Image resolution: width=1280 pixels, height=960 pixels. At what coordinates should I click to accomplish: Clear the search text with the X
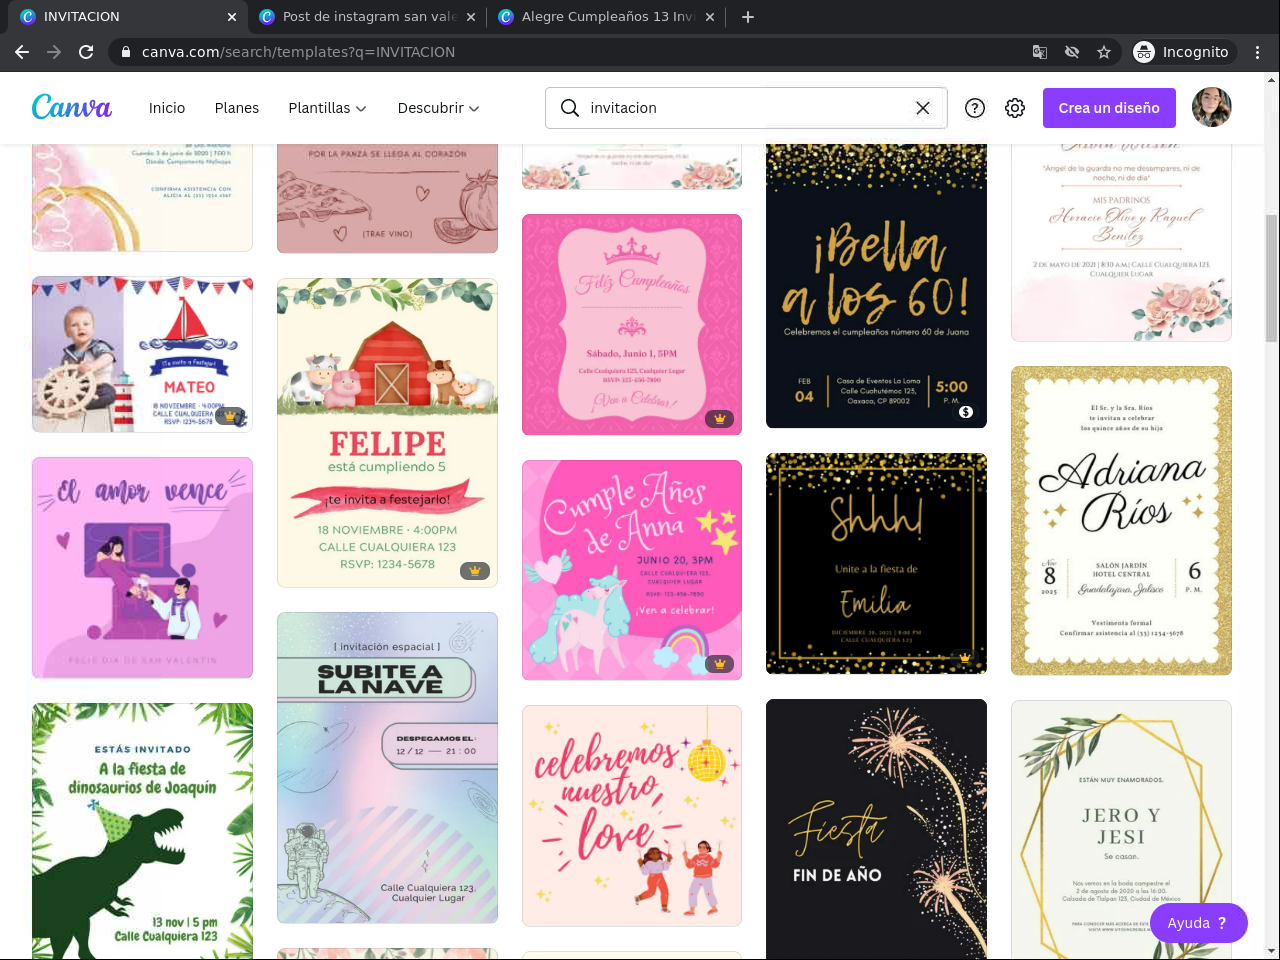tap(923, 108)
